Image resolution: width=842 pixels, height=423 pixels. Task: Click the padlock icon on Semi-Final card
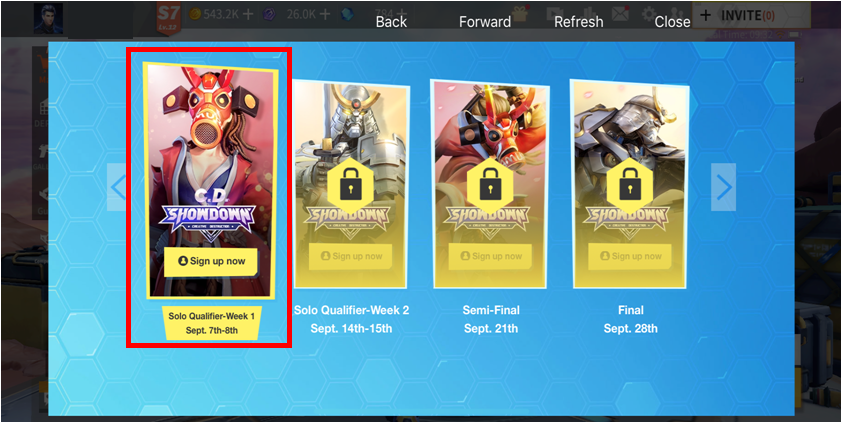point(490,184)
